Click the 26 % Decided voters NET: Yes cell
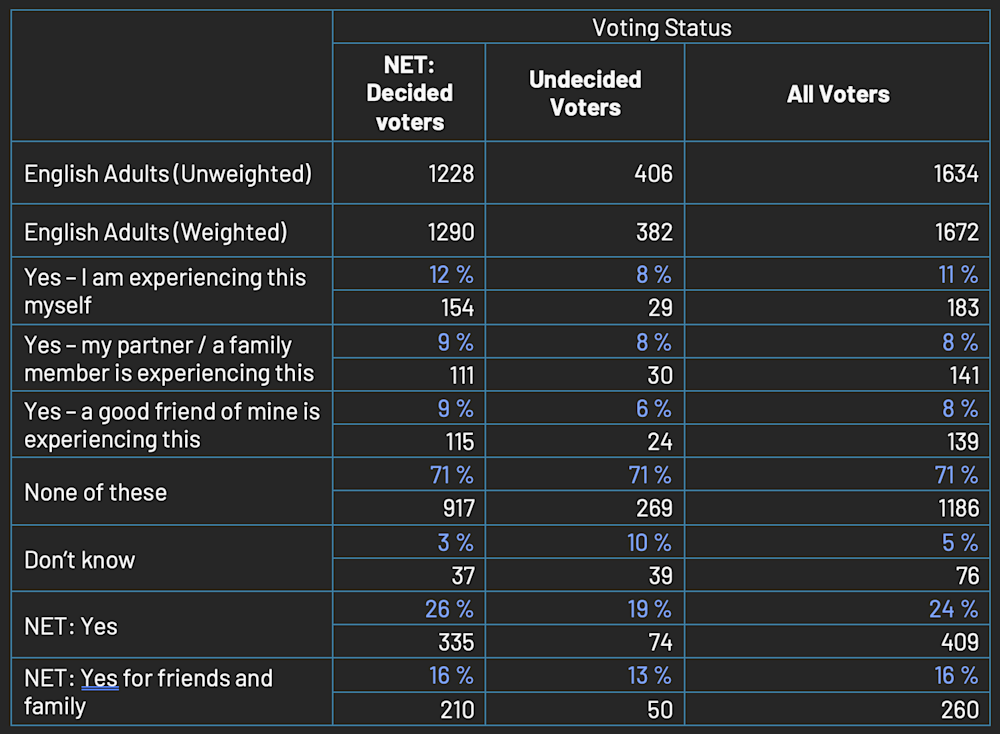1000x734 pixels. pos(452,609)
